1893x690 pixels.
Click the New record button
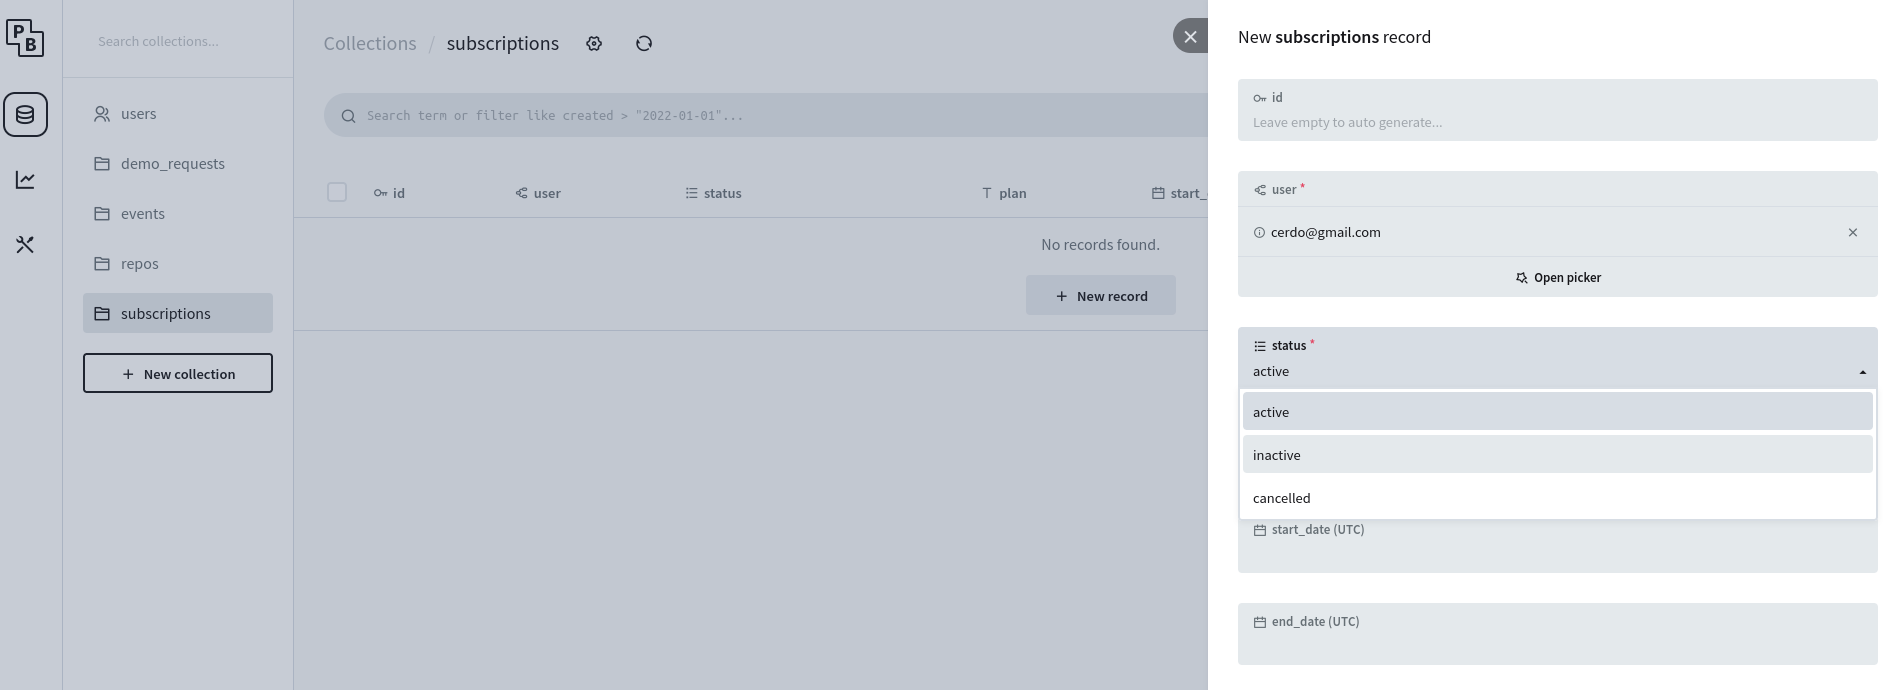click(x=1101, y=296)
